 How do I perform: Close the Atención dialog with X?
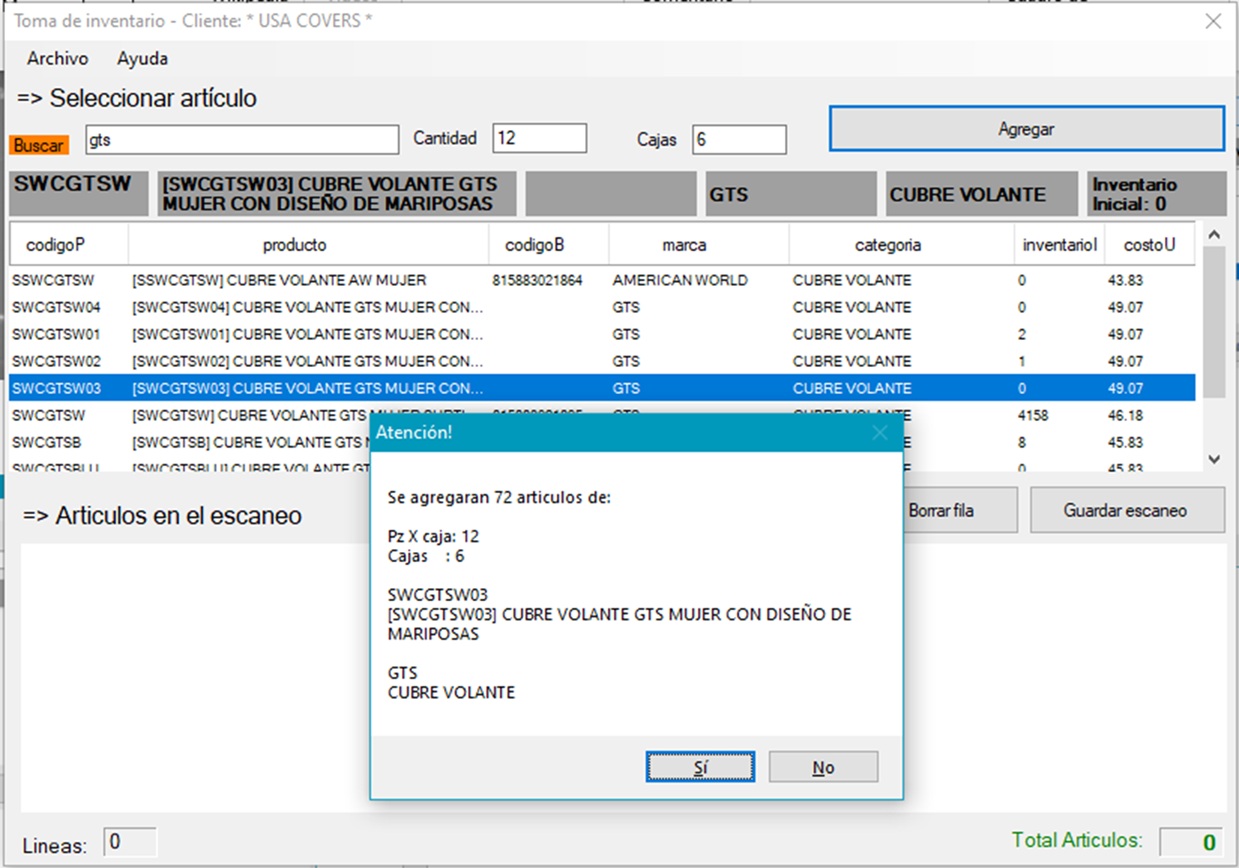pyautogui.click(x=879, y=432)
